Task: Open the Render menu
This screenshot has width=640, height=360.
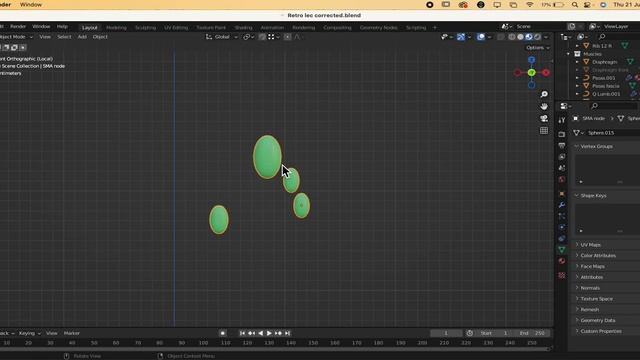Action: click(18, 27)
